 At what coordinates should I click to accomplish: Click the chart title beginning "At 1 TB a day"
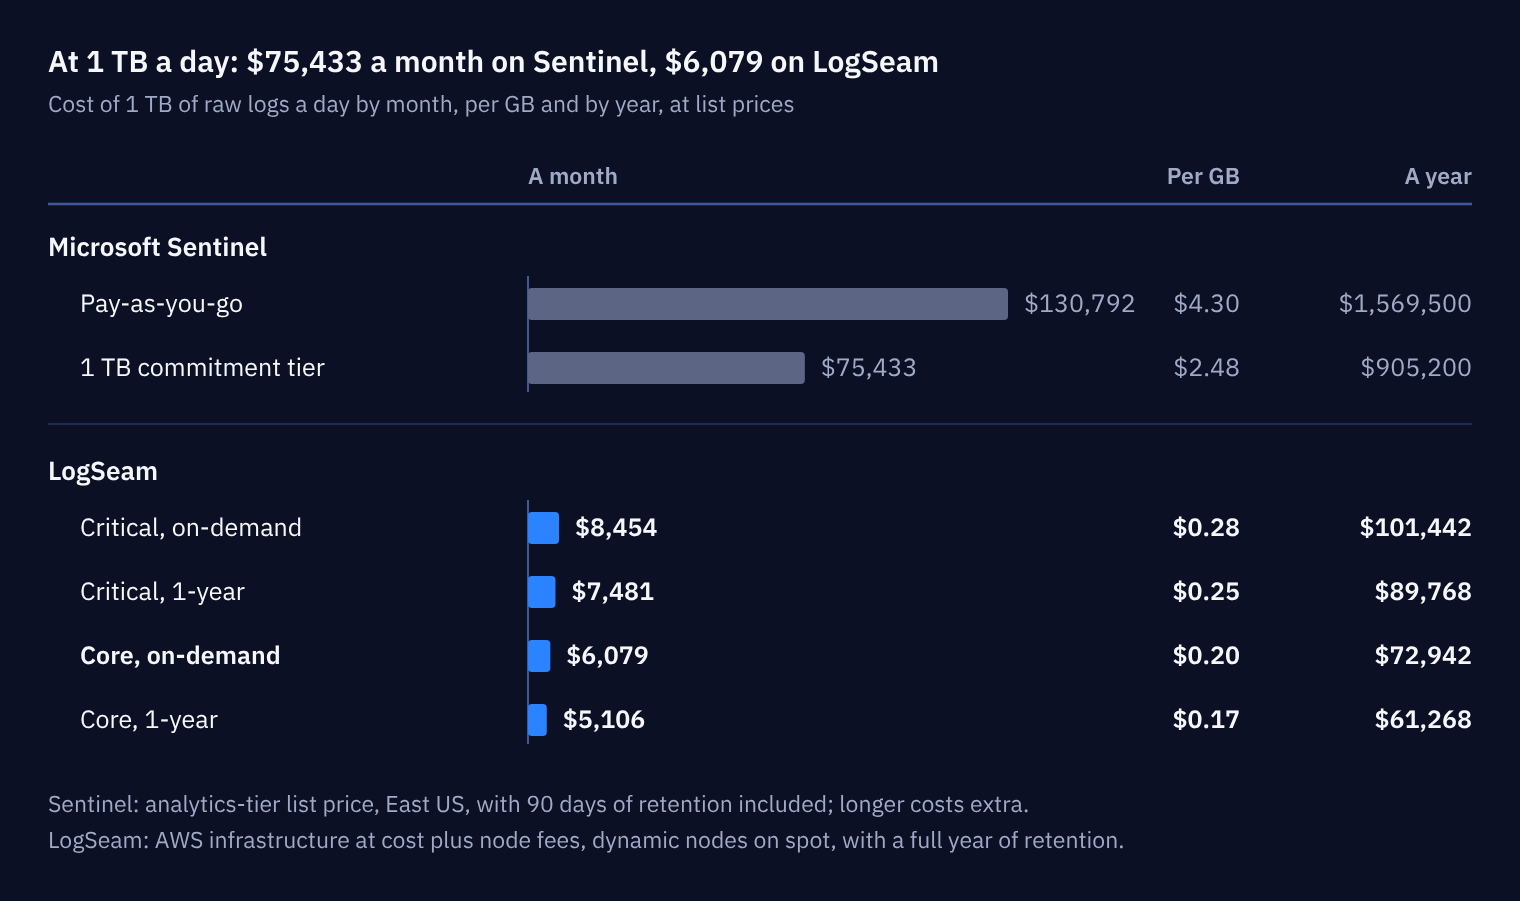coord(493,62)
